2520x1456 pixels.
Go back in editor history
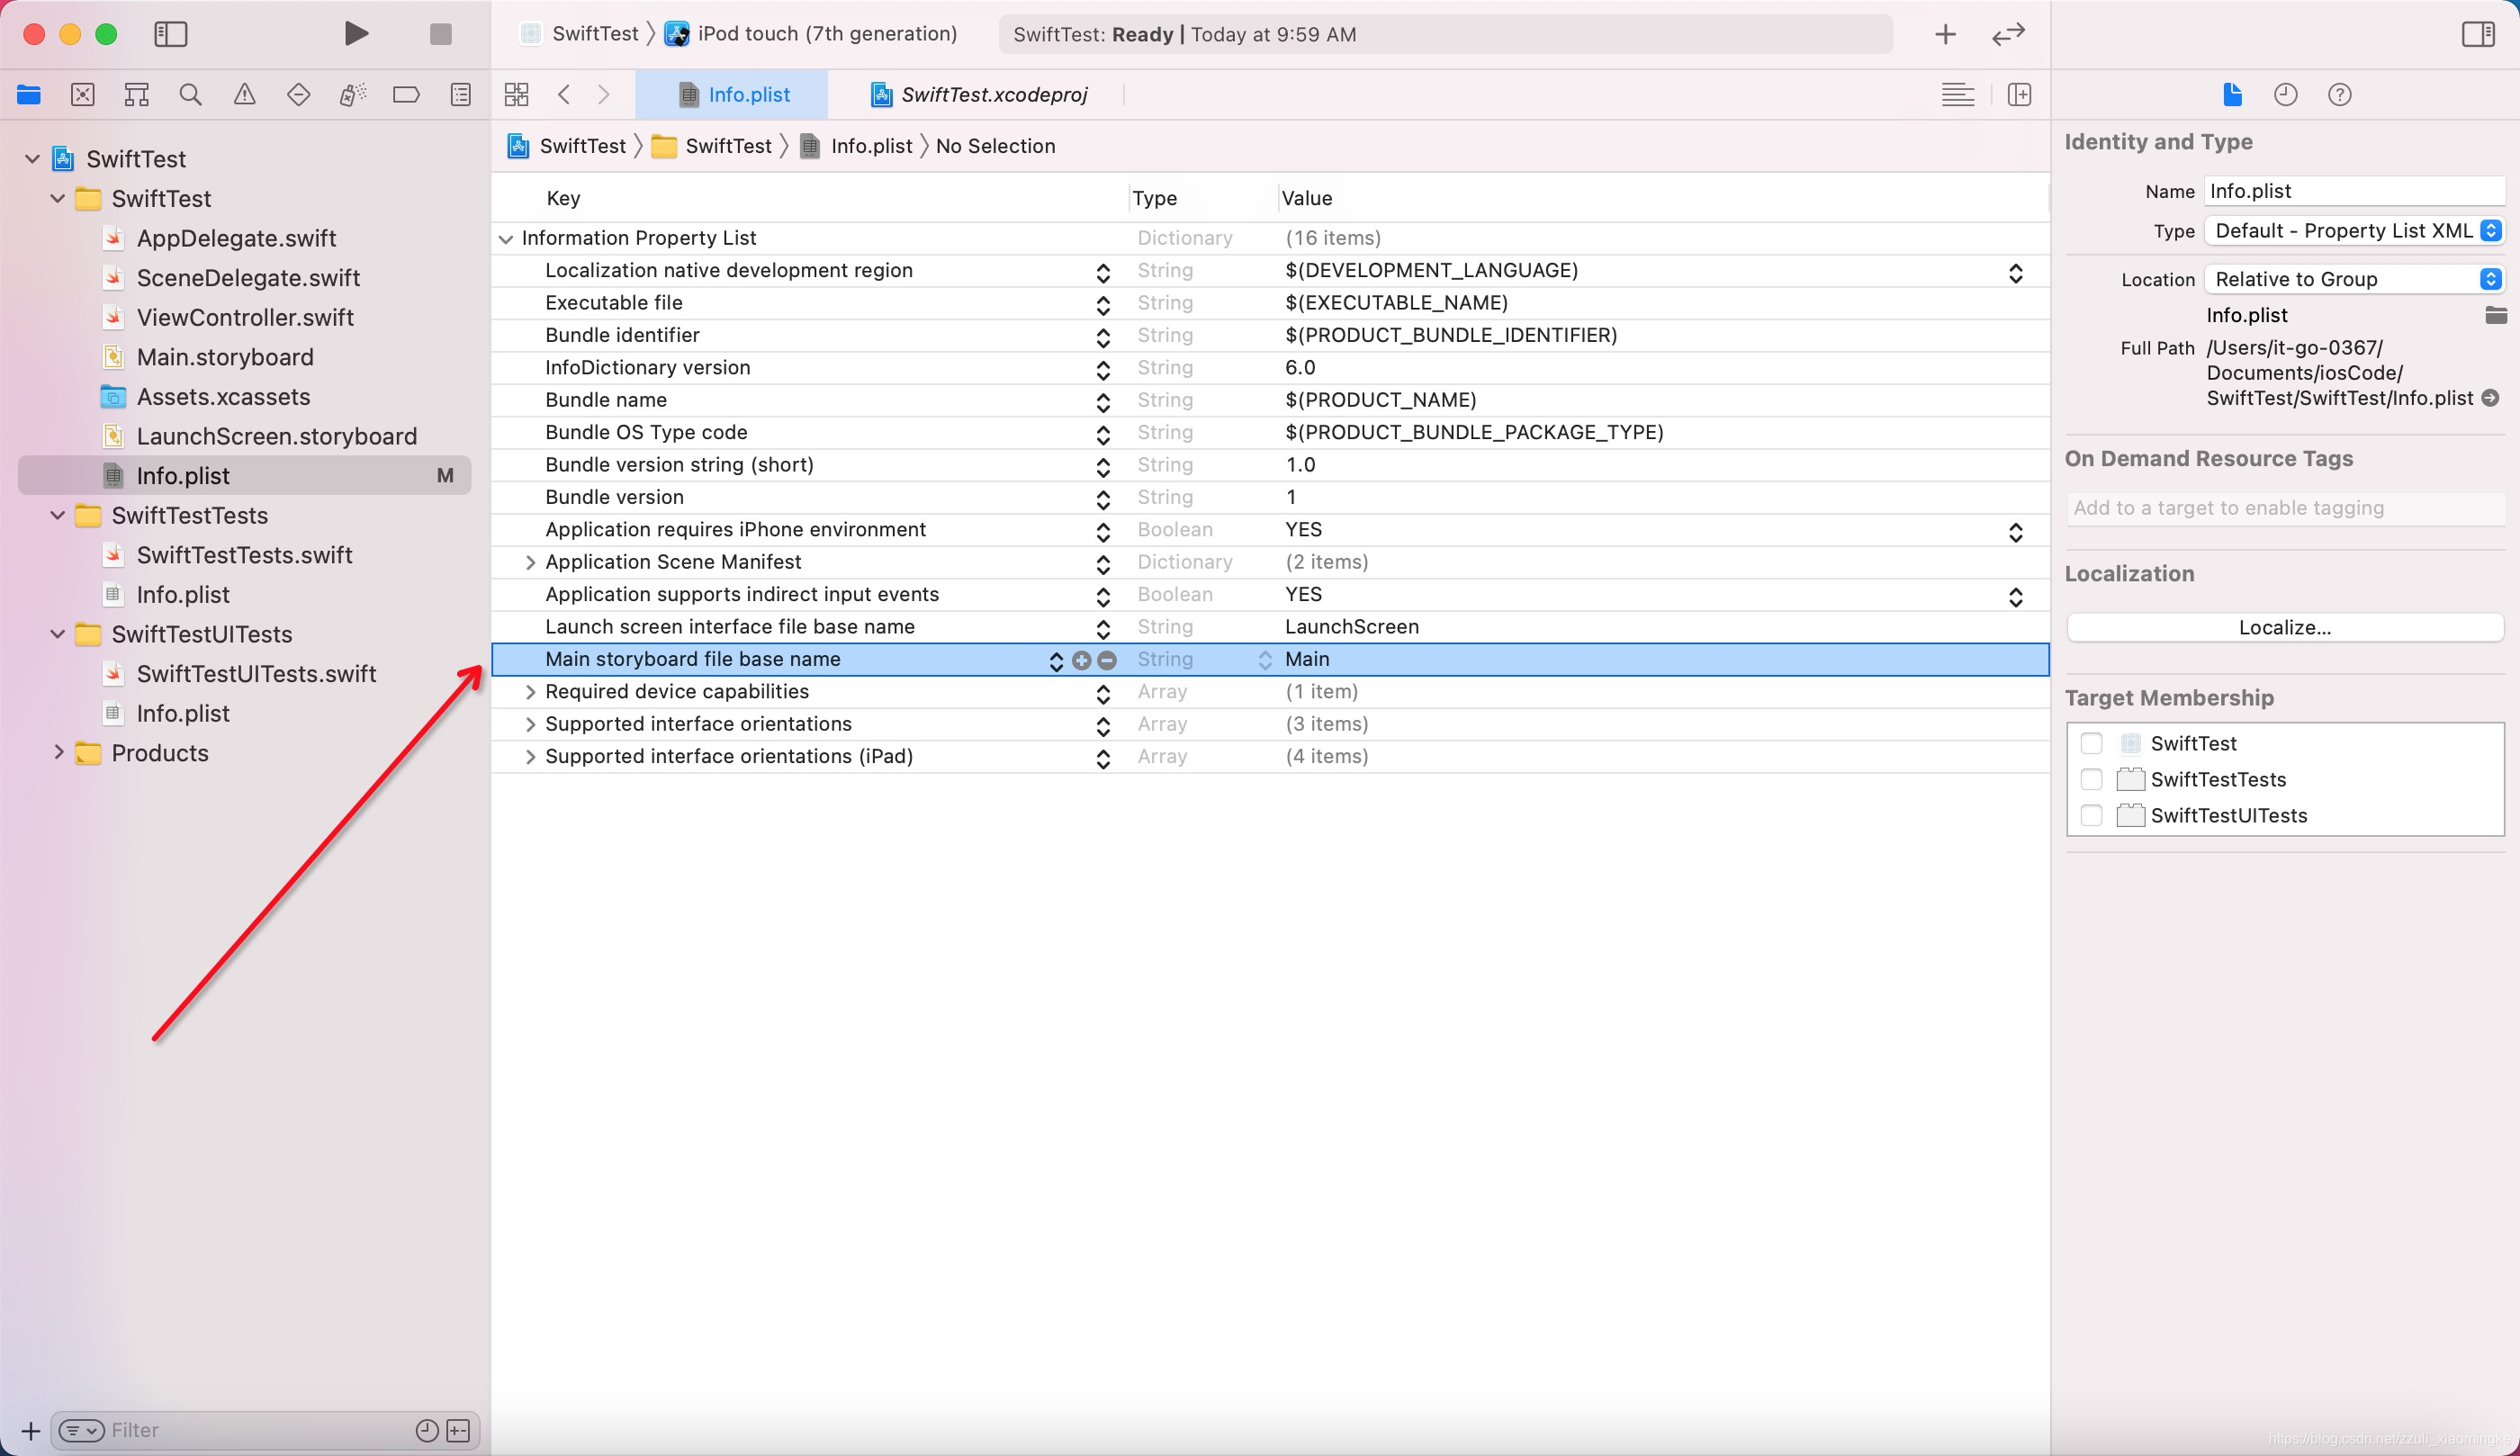click(x=564, y=95)
